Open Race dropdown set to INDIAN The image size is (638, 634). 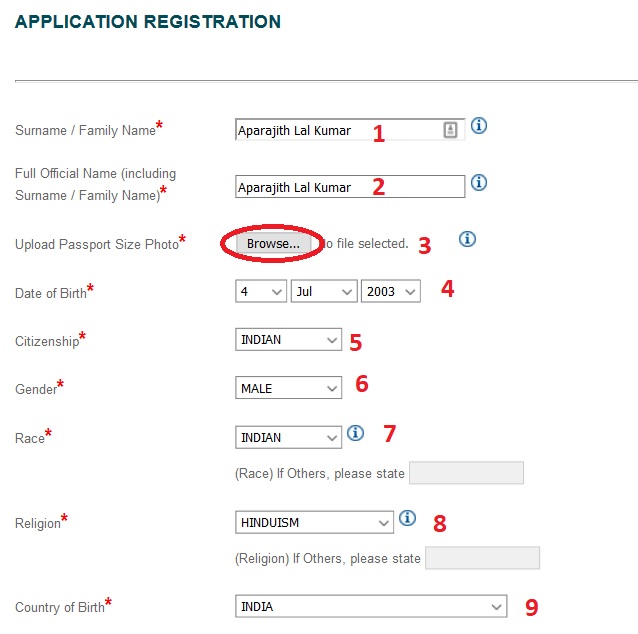click(288, 437)
